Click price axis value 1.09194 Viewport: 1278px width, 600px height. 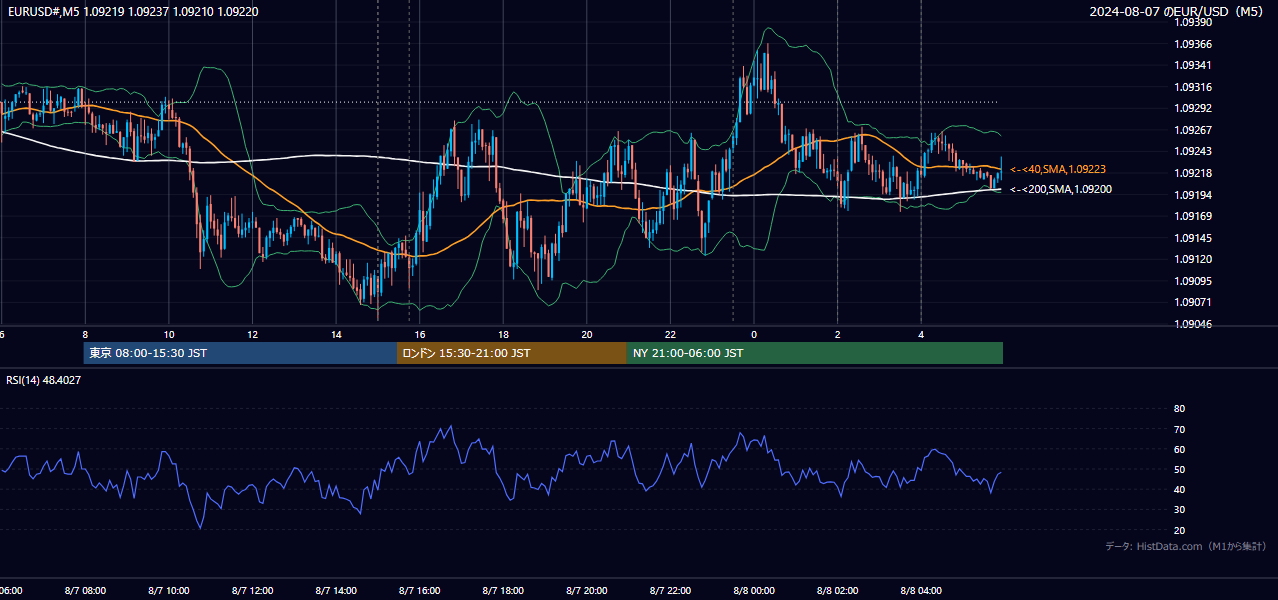click(1194, 195)
